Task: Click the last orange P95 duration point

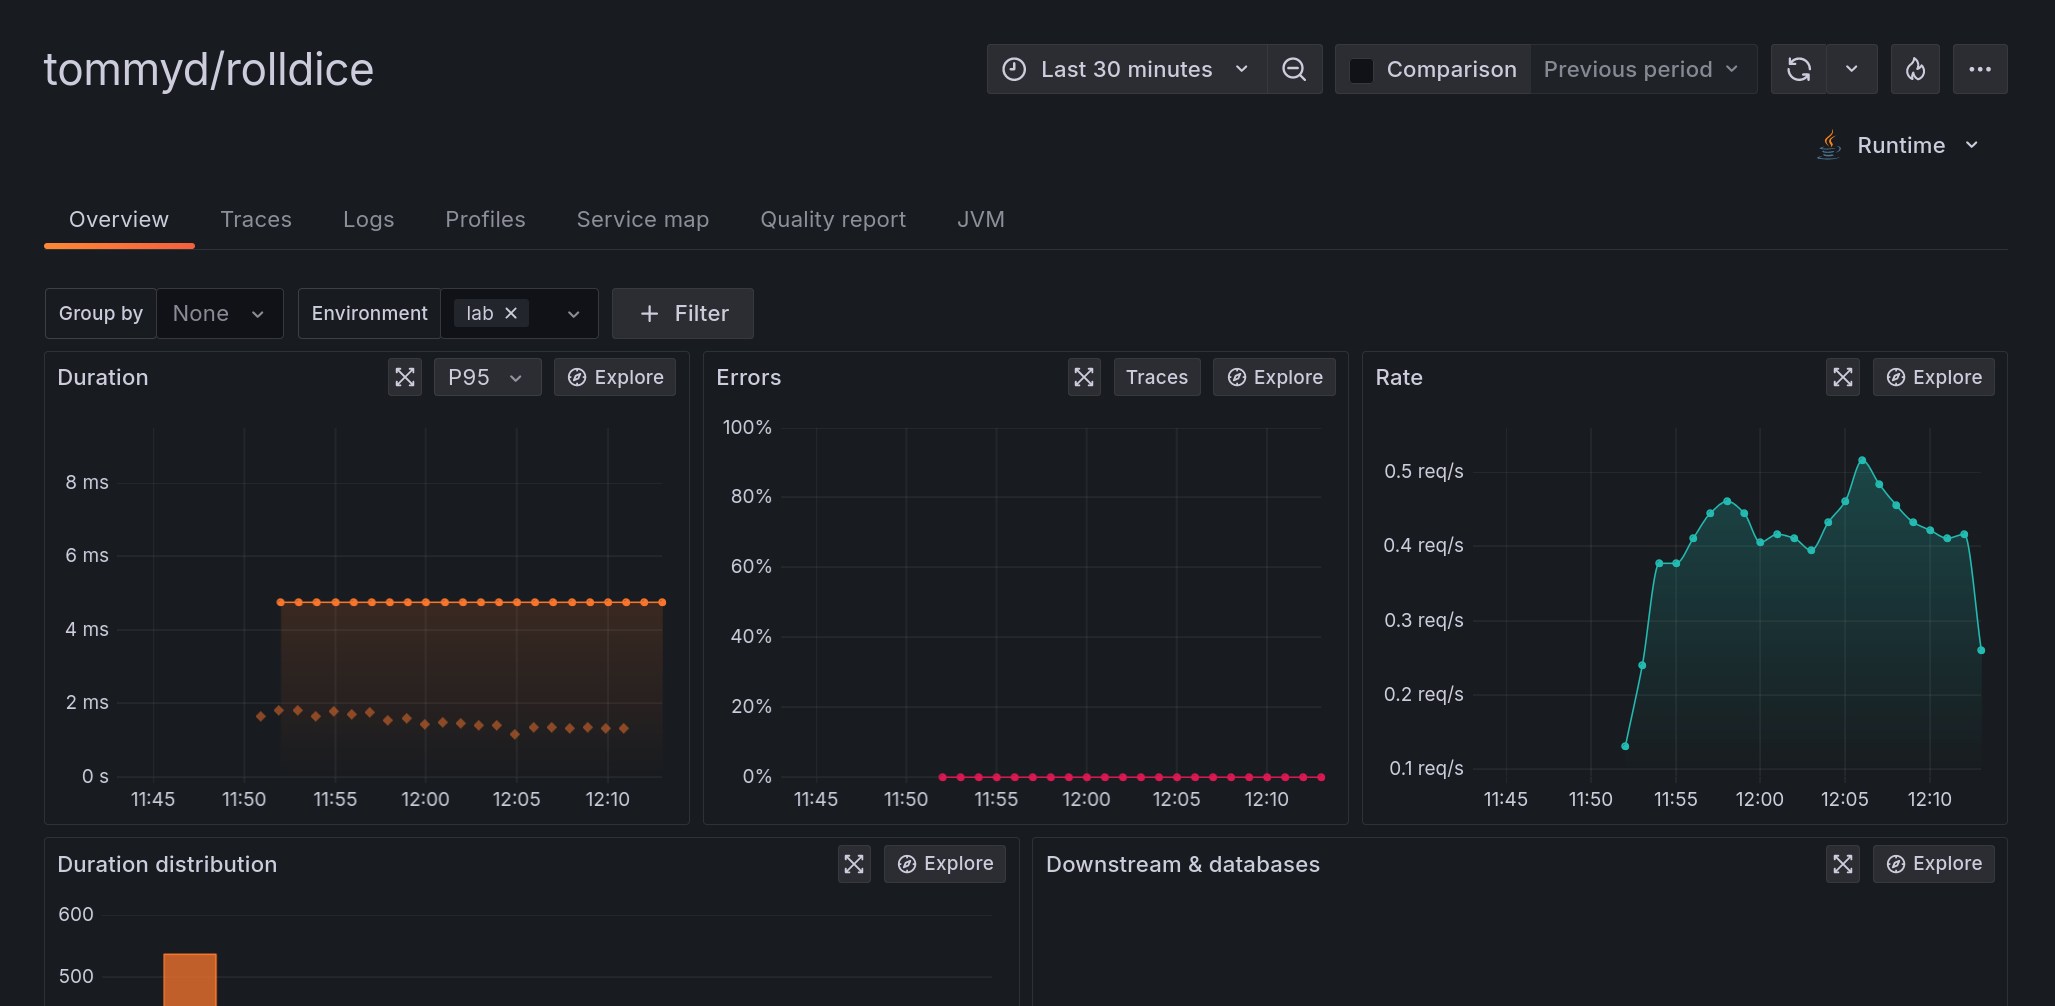Action: (662, 602)
